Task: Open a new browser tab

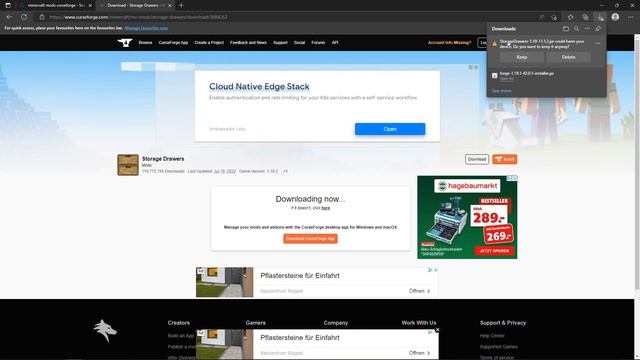Action: pyautogui.click(x=181, y=5)
